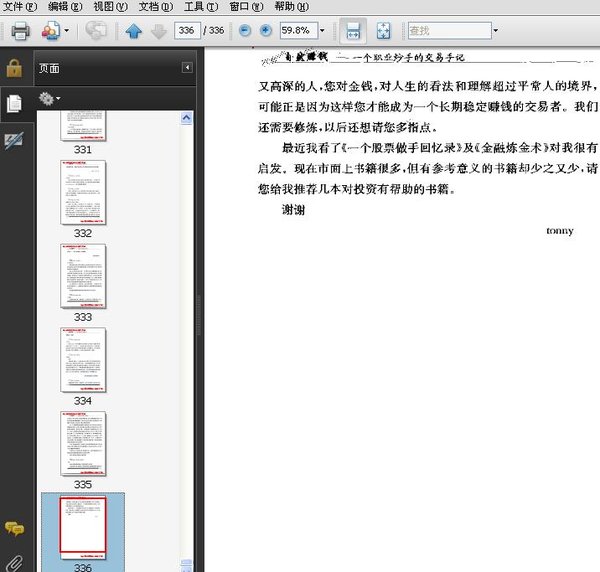Select the fit one full page icon
This screenshot has height=572, width=600.
[x=383, y=31]
